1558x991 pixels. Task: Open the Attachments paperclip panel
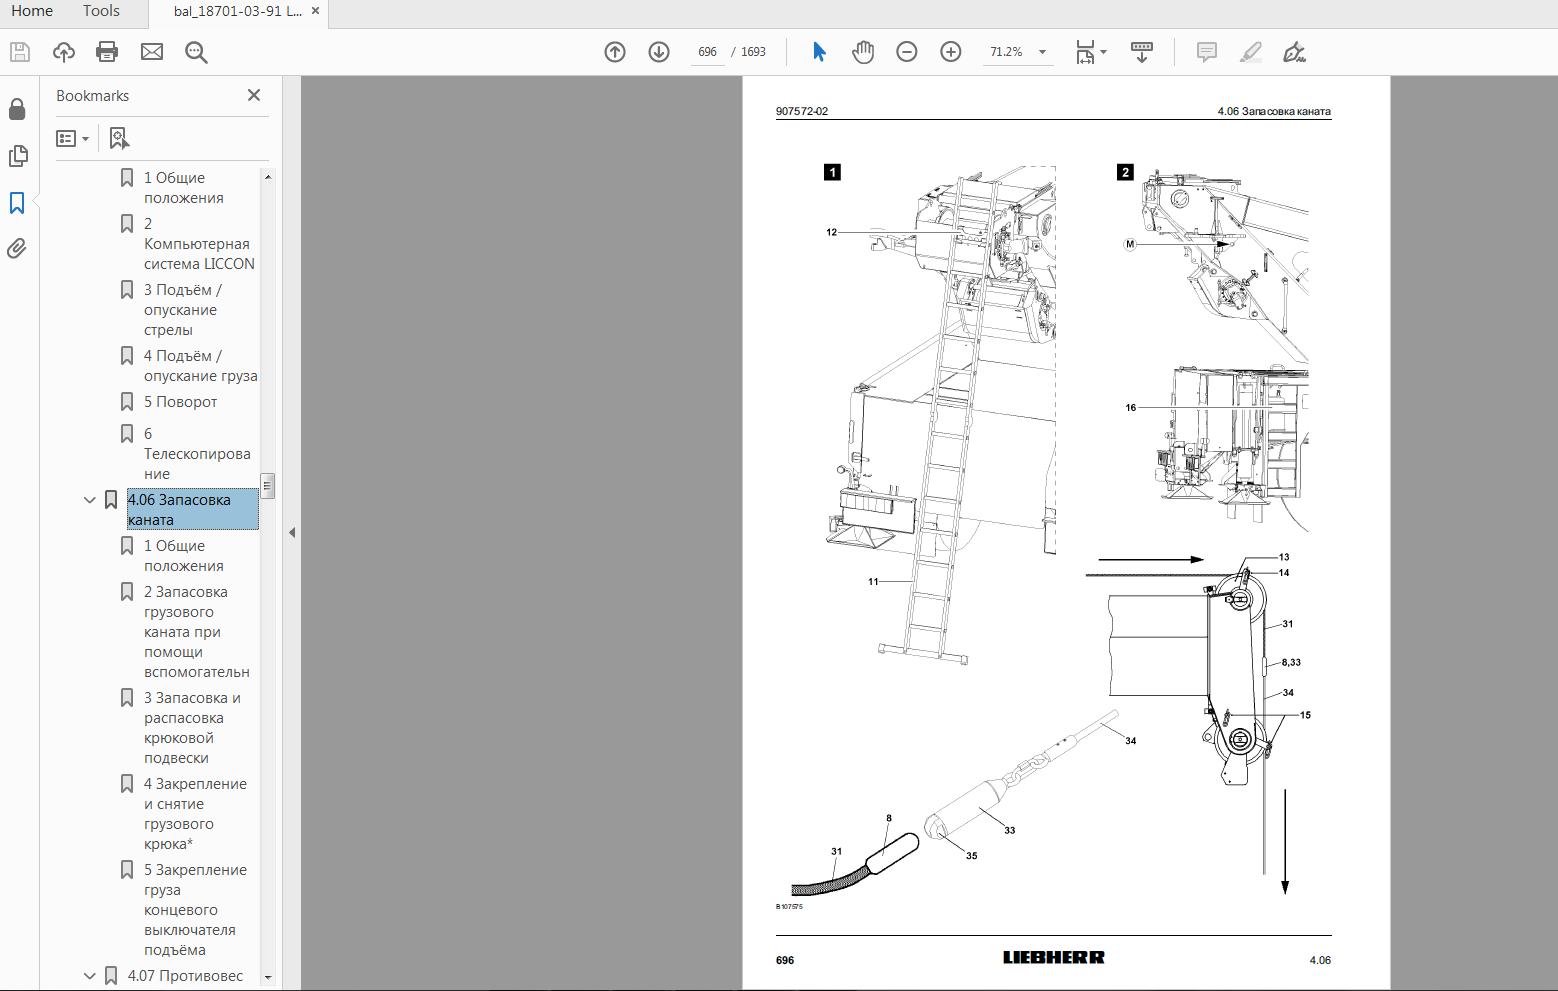tap(17, 249)
